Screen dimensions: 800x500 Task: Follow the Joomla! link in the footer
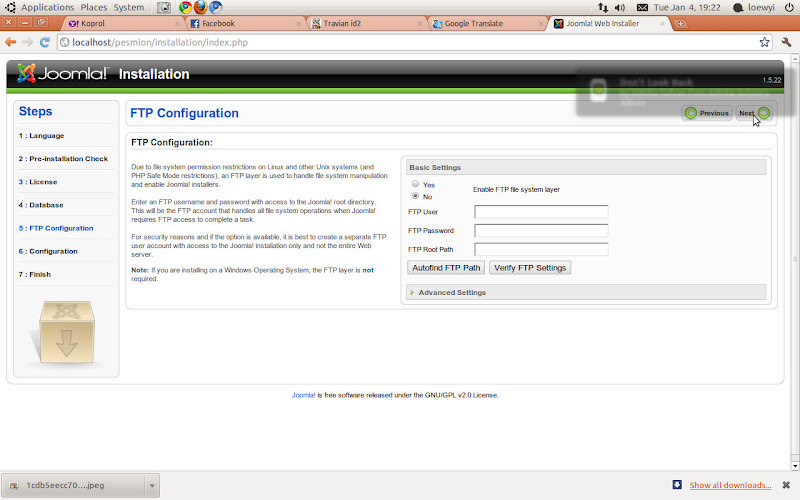click(303, 395)
